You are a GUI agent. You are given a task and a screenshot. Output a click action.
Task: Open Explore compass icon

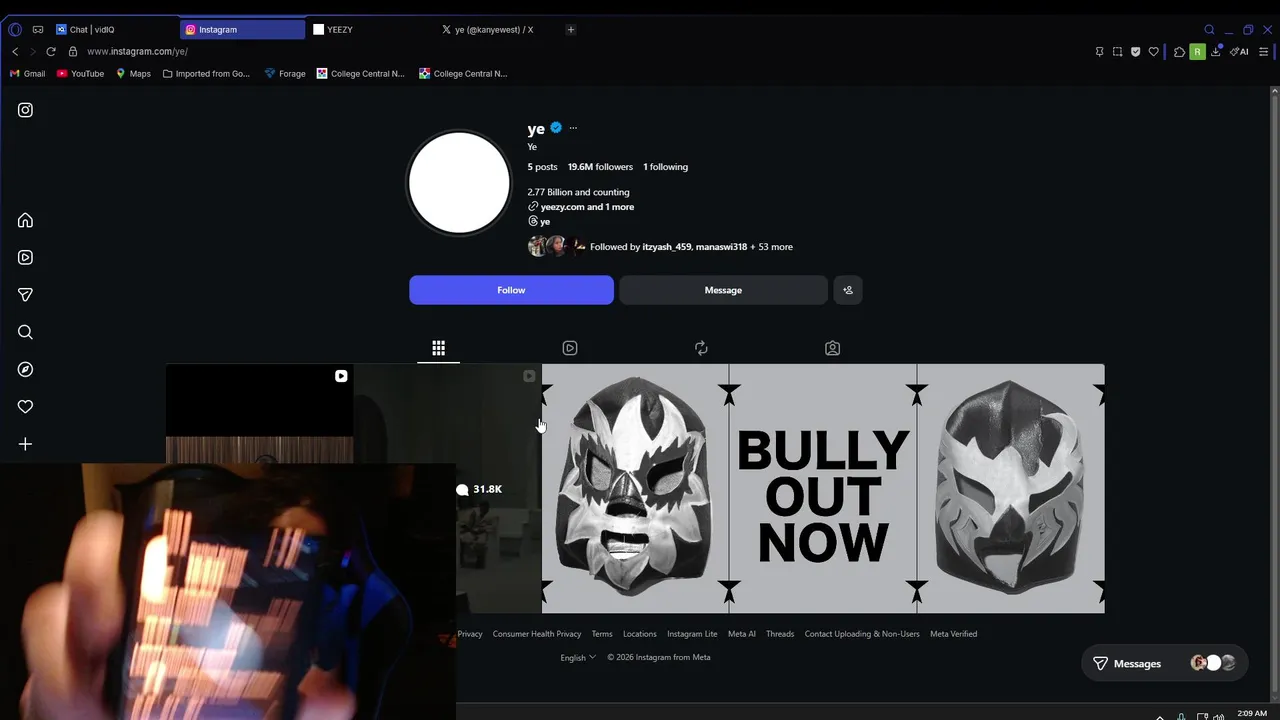25,369
